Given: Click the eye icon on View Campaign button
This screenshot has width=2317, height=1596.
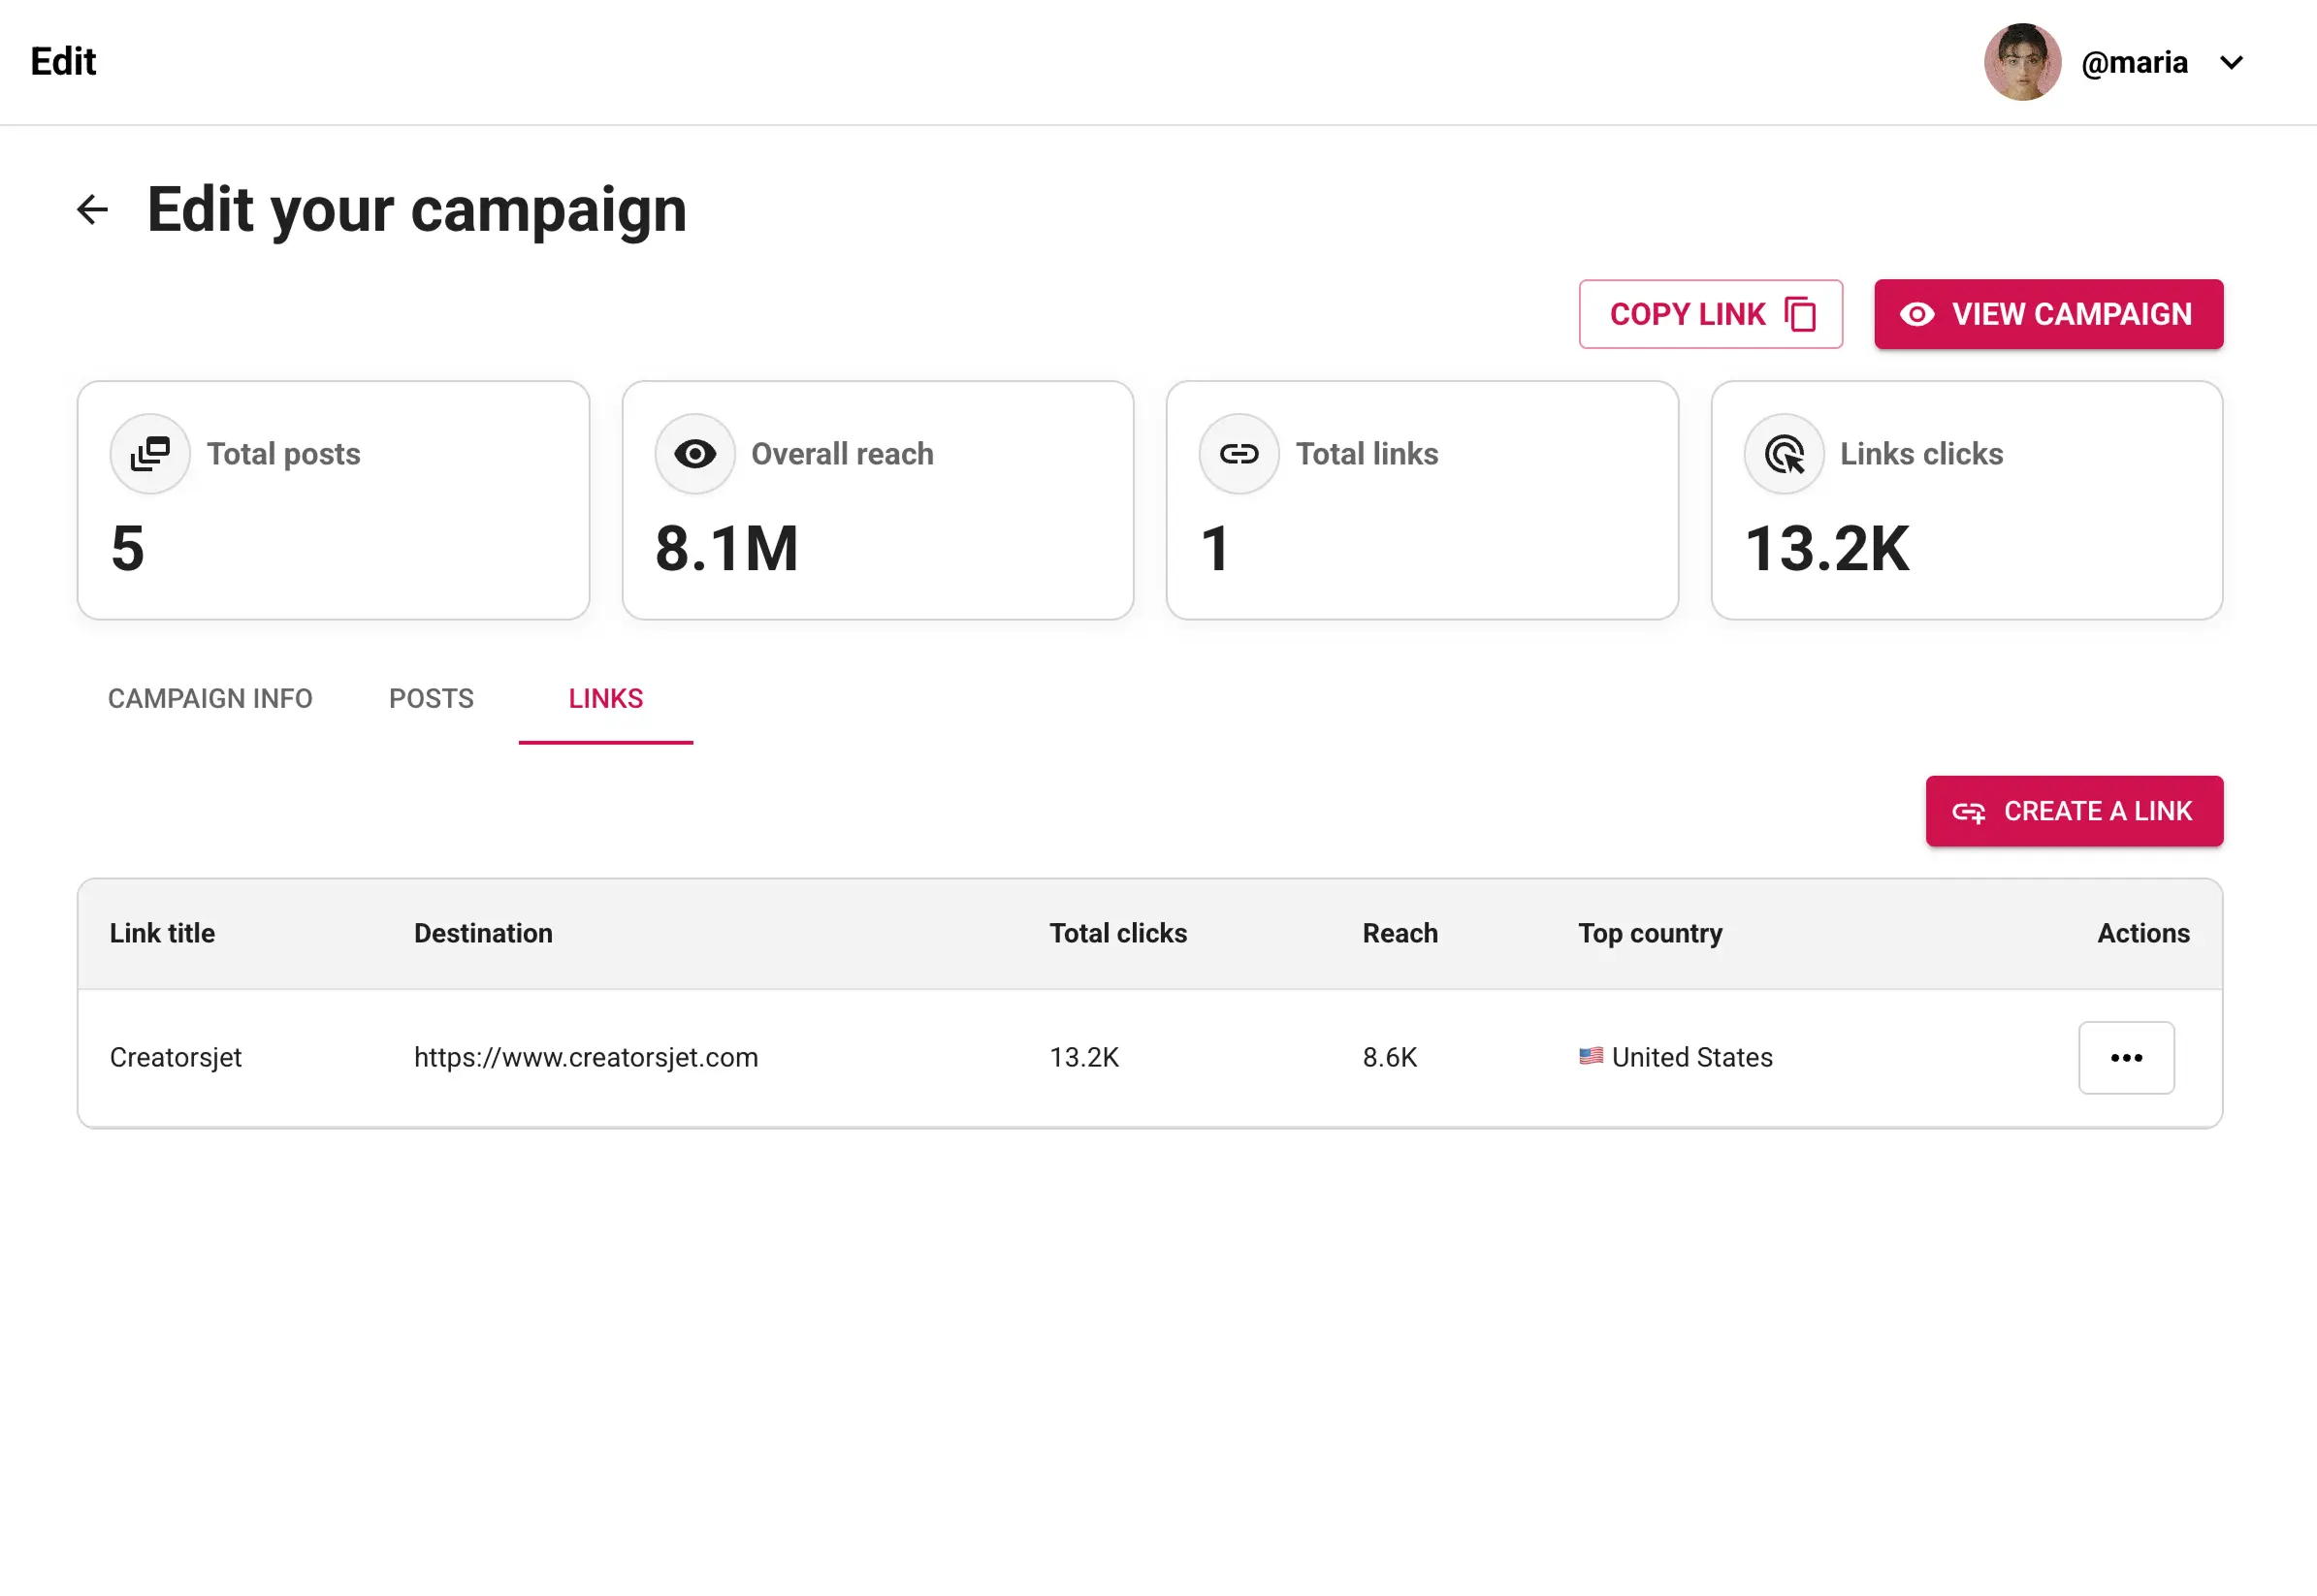Looking at the screenshot, I should click(1917, 314).
